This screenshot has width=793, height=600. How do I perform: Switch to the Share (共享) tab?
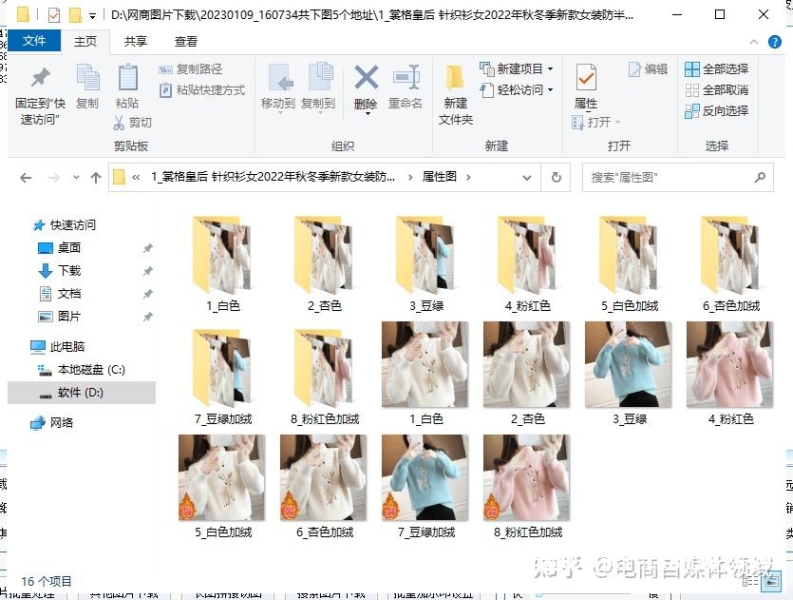point(136,41)
